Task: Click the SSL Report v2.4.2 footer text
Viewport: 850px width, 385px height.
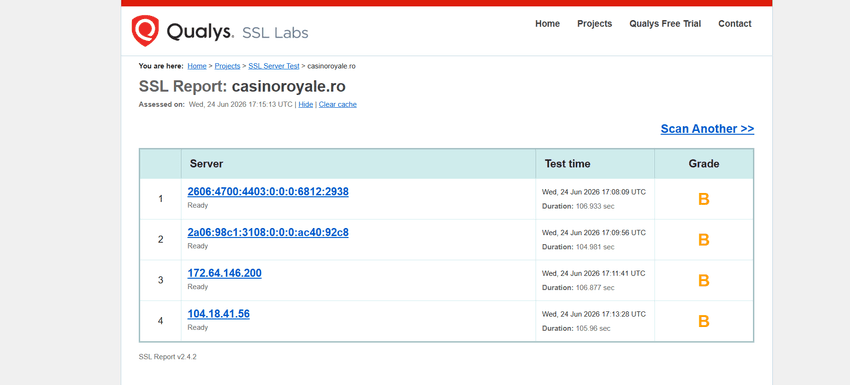Action: [x=168, y=357]
